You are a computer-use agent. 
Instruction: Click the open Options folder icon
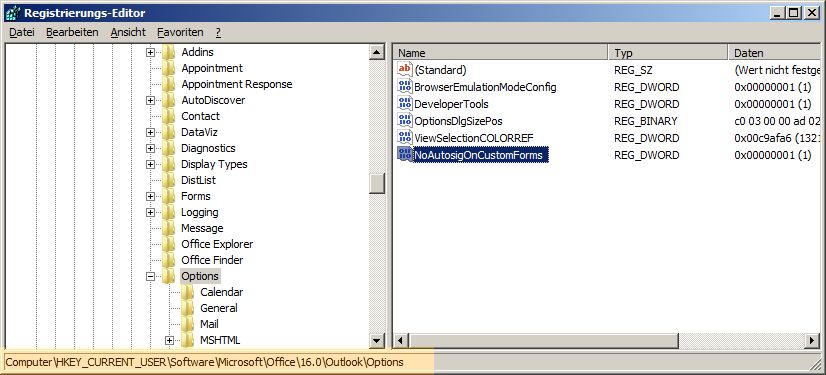pos(169,276)
